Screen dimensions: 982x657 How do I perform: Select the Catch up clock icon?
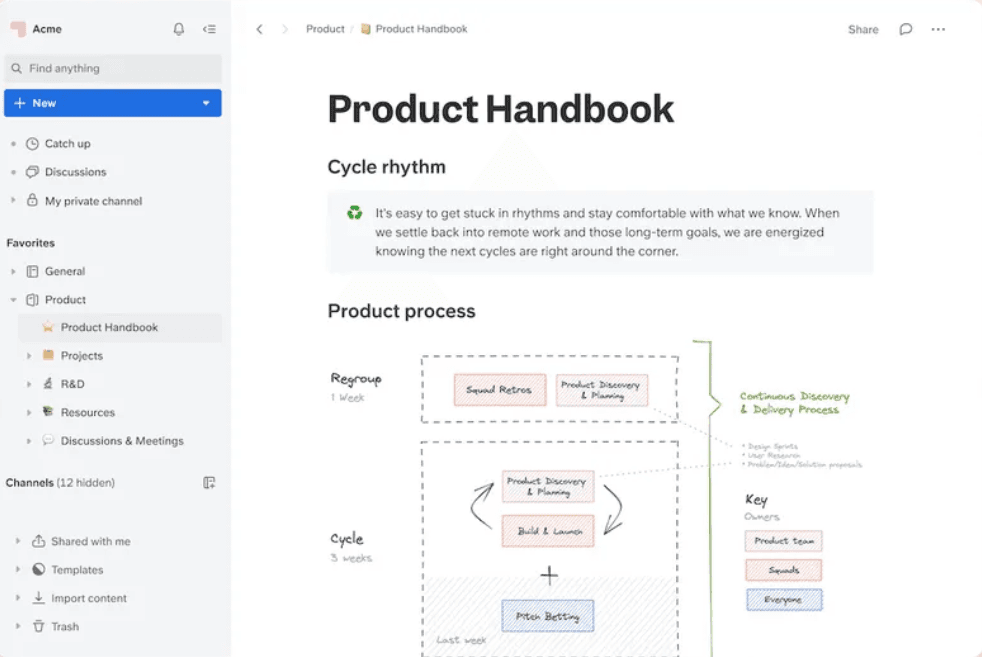click(32, 143)
